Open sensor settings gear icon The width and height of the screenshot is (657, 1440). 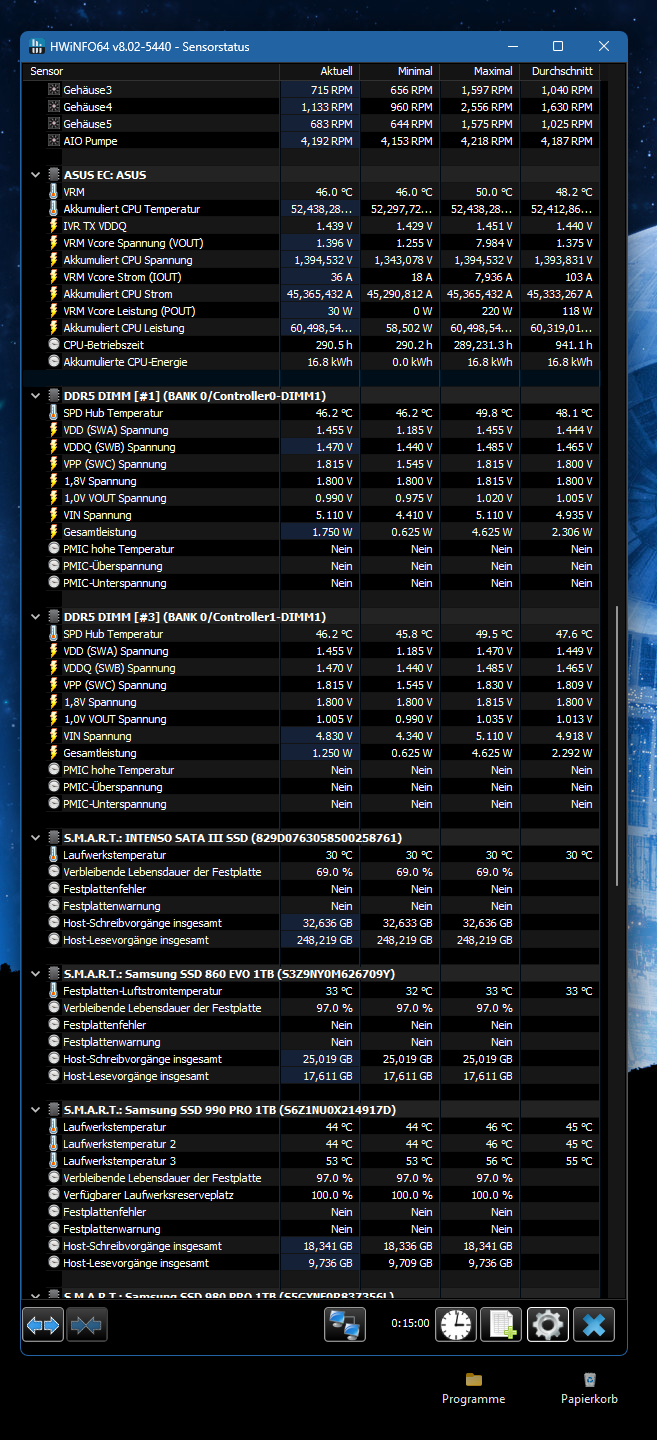(x=548, y=1325)
